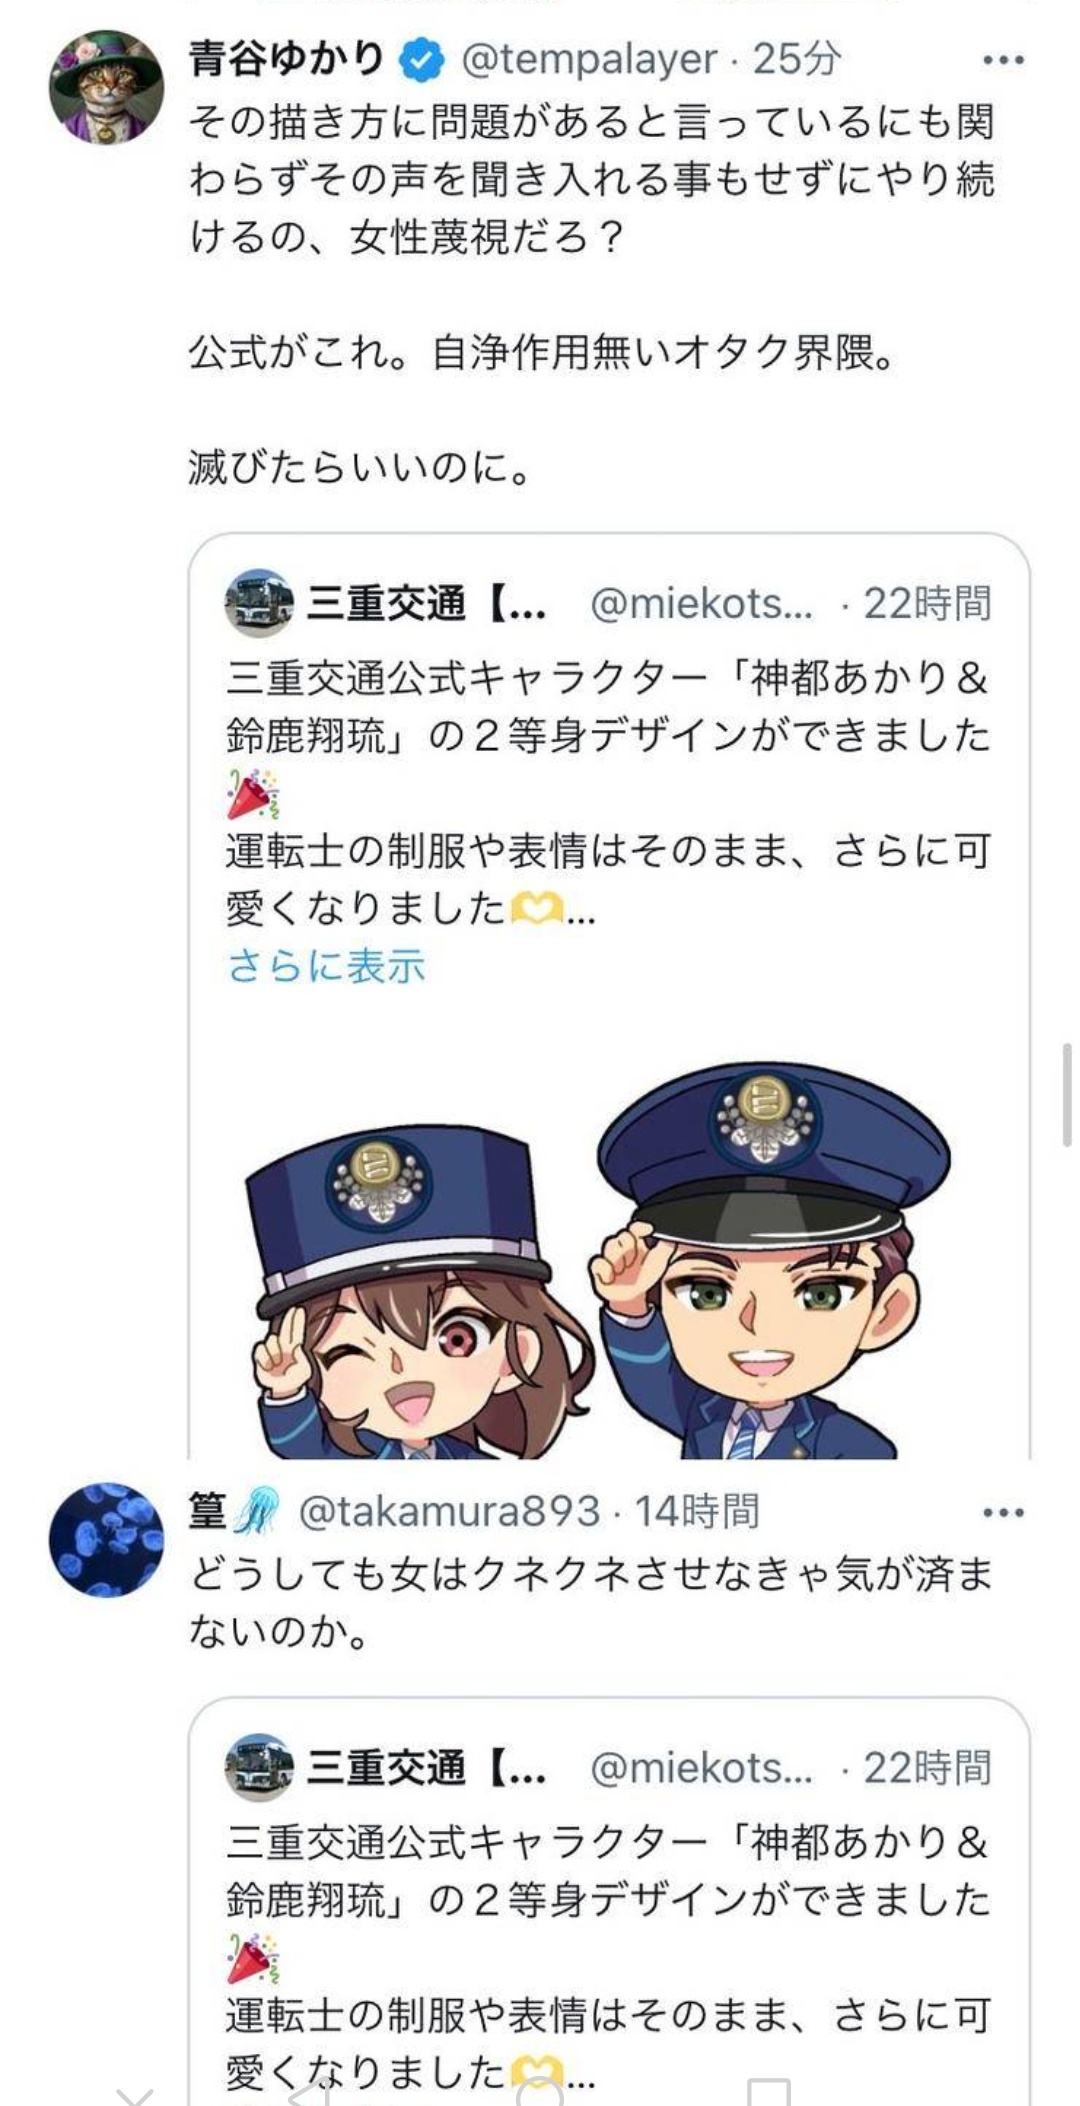Screen dimensions: 1080x2106
Task: Open more options for the takamura893 tweet
Action: click(1003, 1513)
